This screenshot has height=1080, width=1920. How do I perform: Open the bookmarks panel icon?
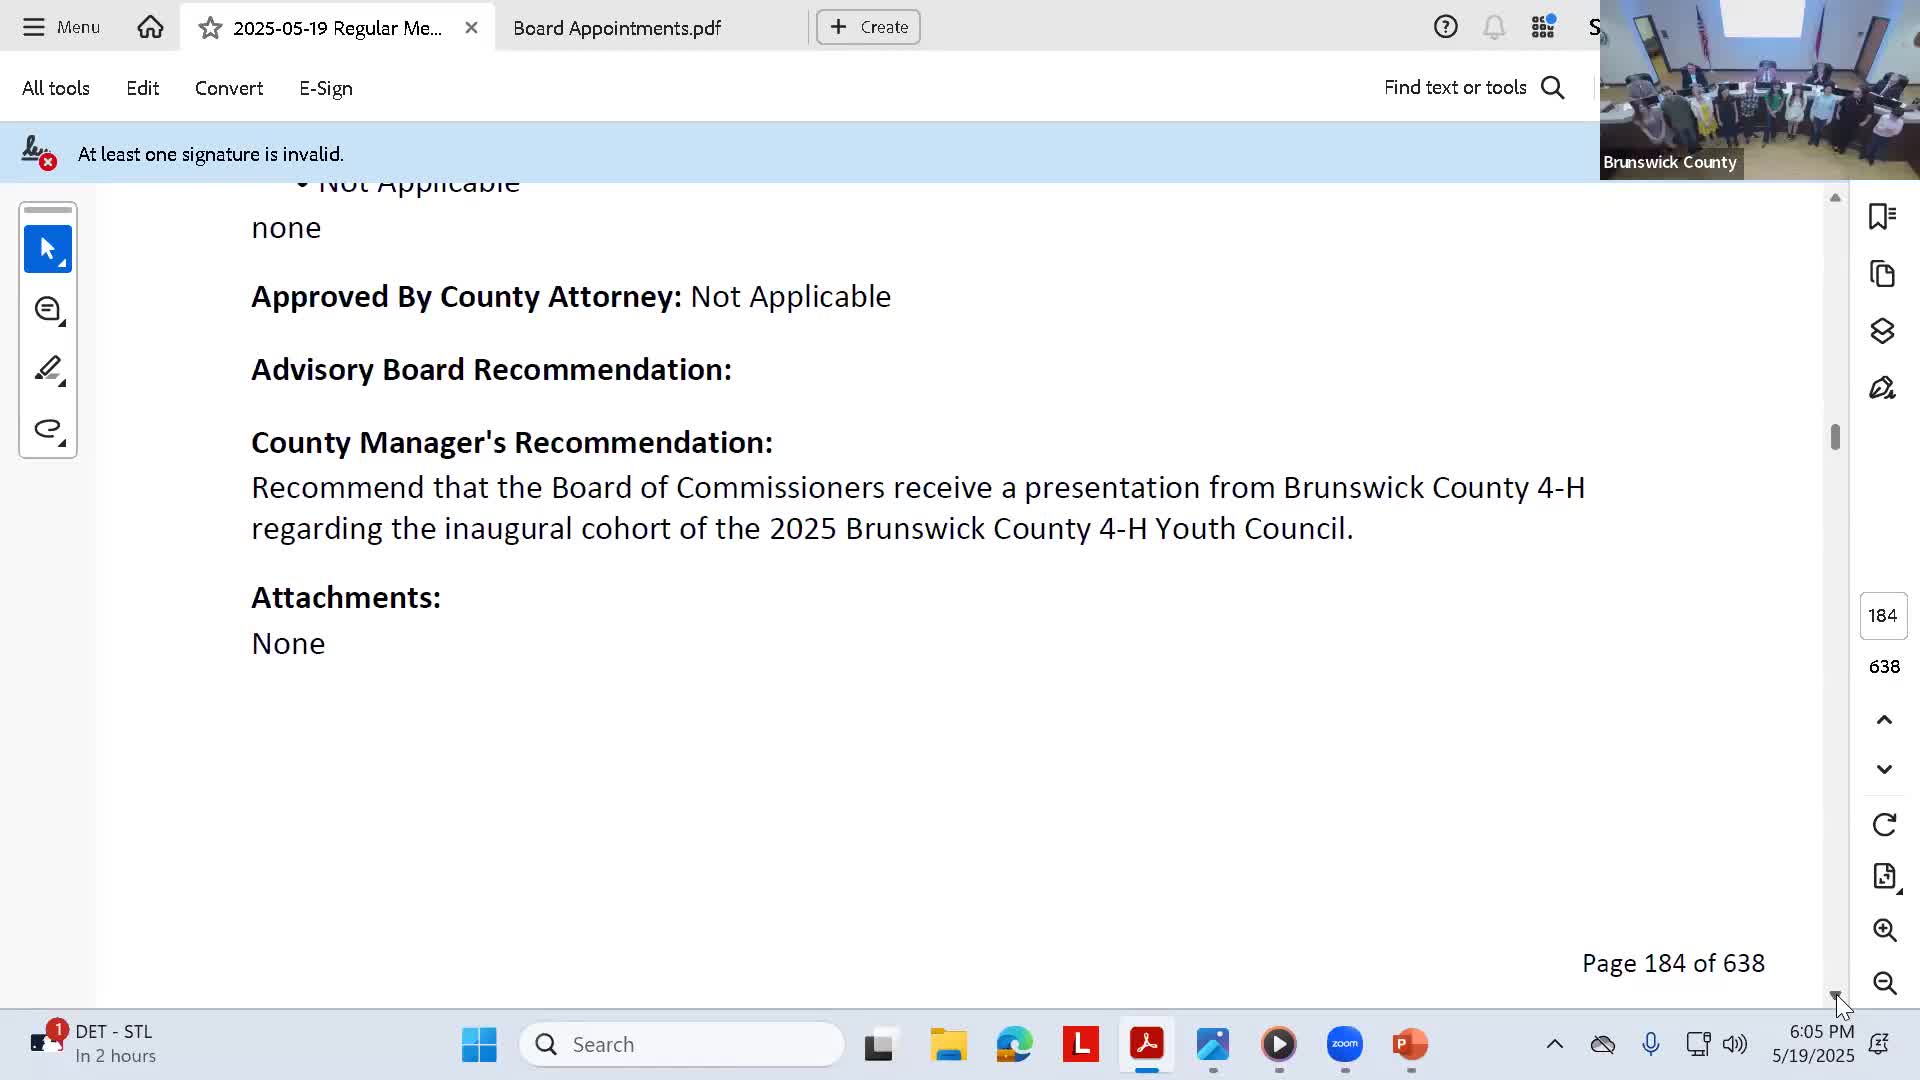coord(1883,216)
